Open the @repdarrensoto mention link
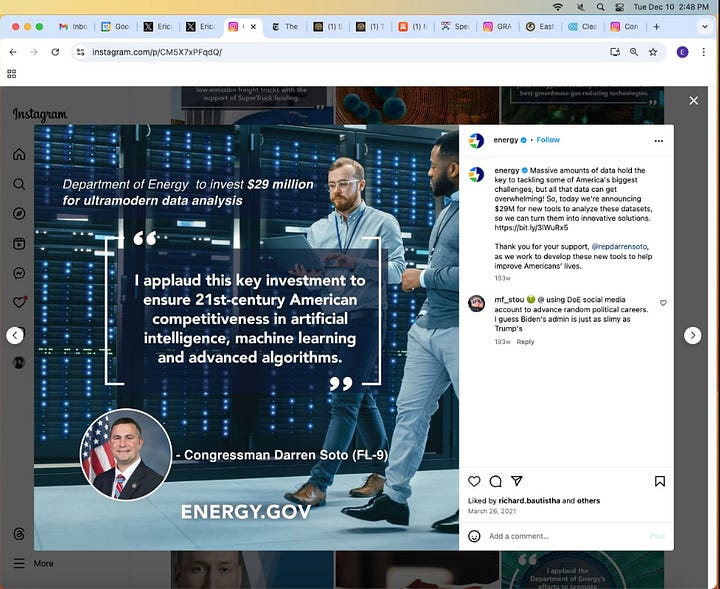Viewport: 720px width, 589px height. pos(619,247)
